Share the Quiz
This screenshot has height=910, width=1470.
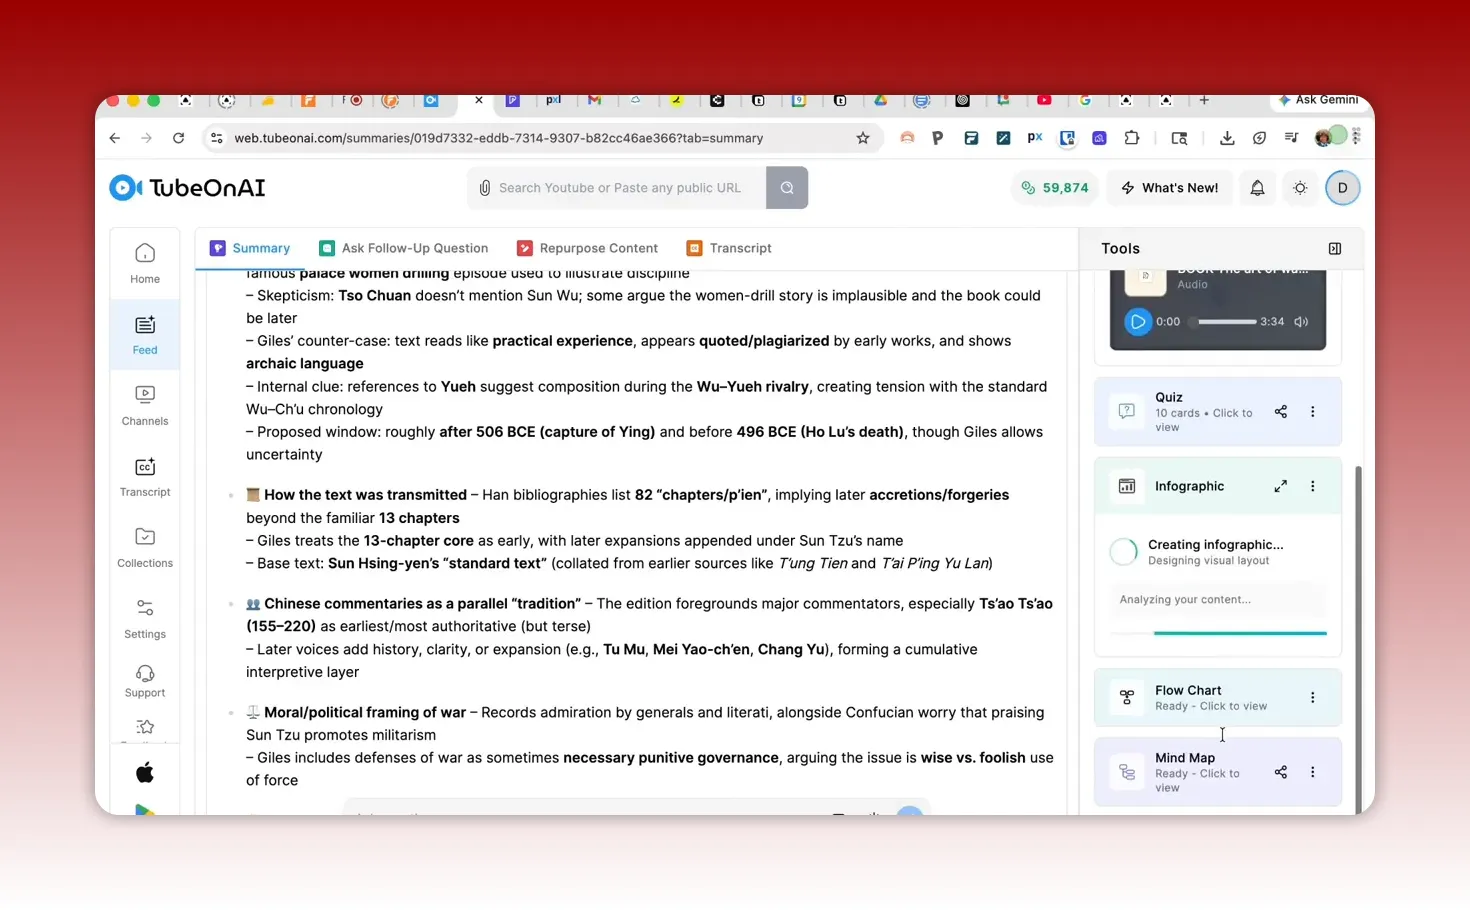1281,412
